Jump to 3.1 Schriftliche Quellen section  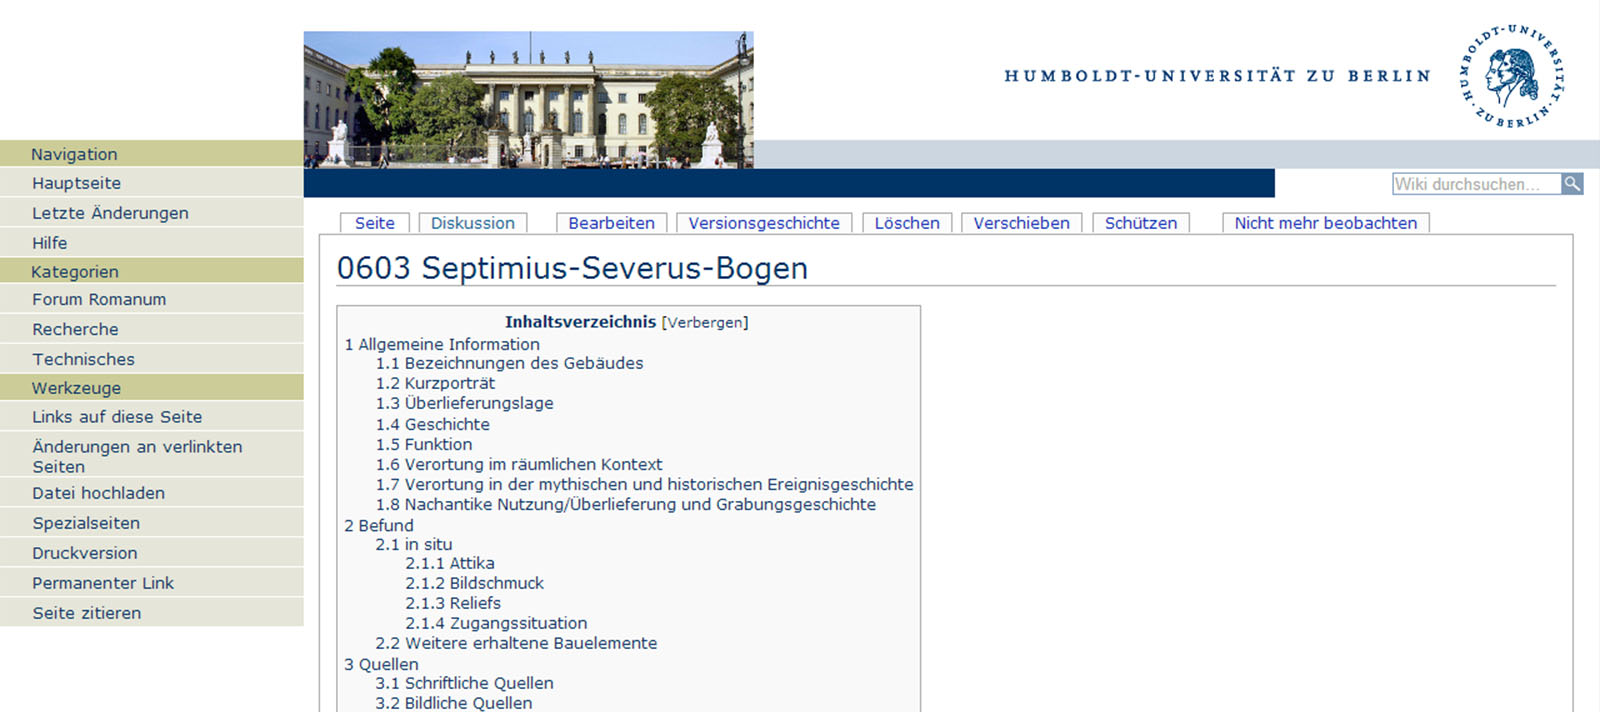tap(464, 683)
